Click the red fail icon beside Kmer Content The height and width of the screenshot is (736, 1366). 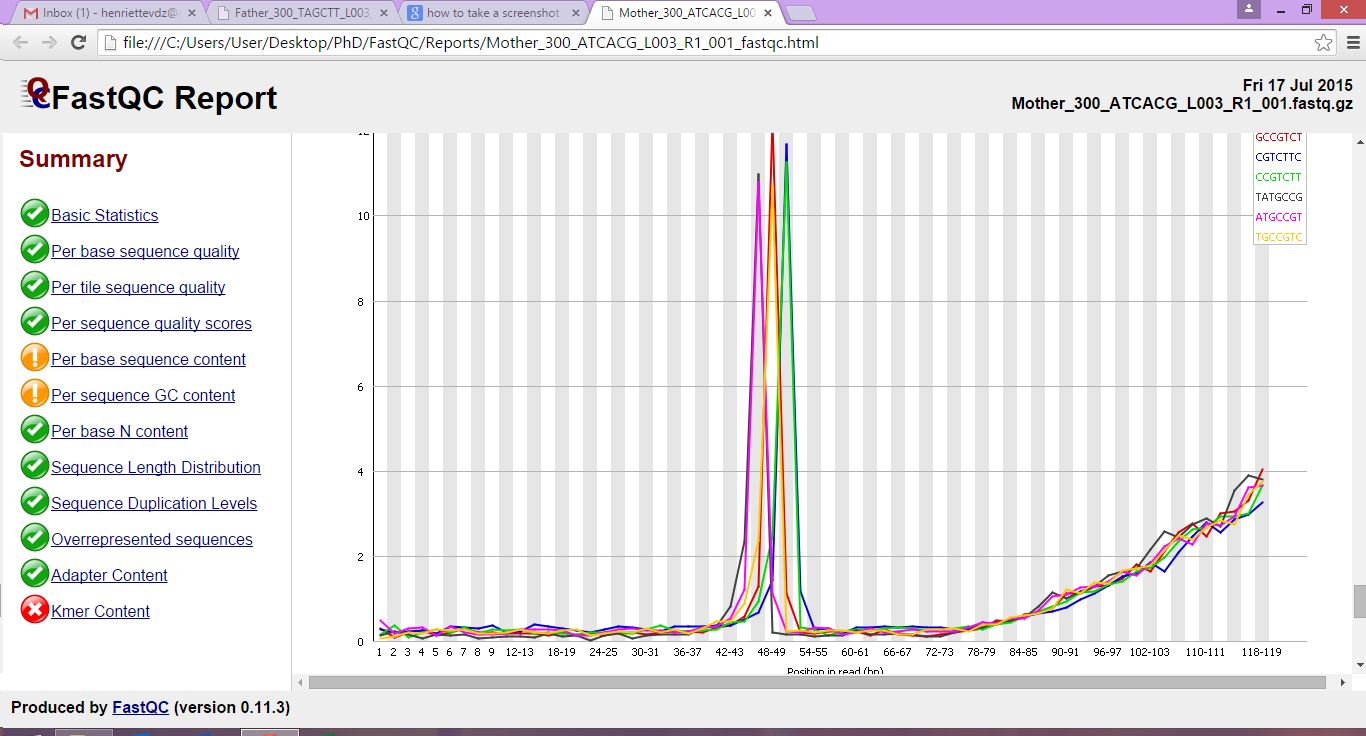(x=35, y=610)
